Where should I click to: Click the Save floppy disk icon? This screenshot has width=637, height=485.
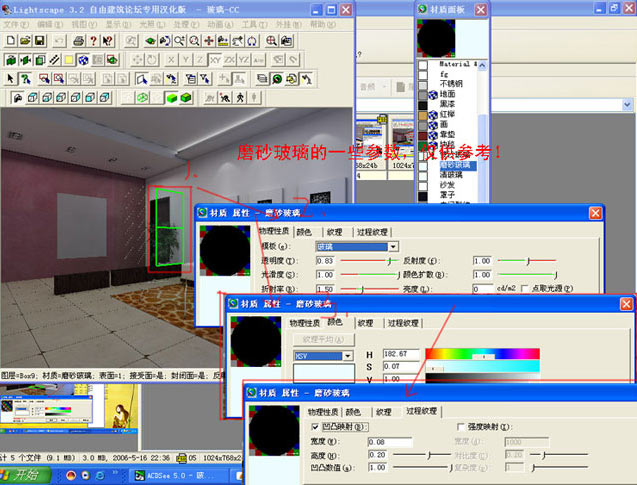coord(40,41)
